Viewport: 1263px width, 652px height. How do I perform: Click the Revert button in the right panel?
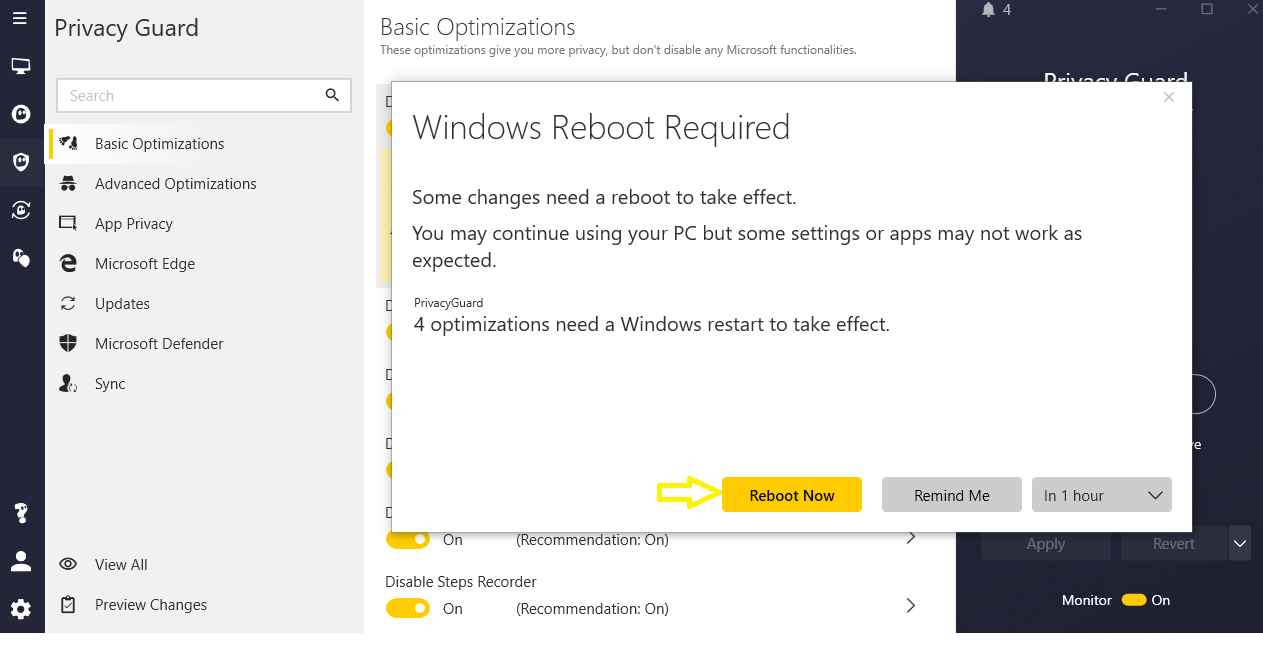(1174, 544)
